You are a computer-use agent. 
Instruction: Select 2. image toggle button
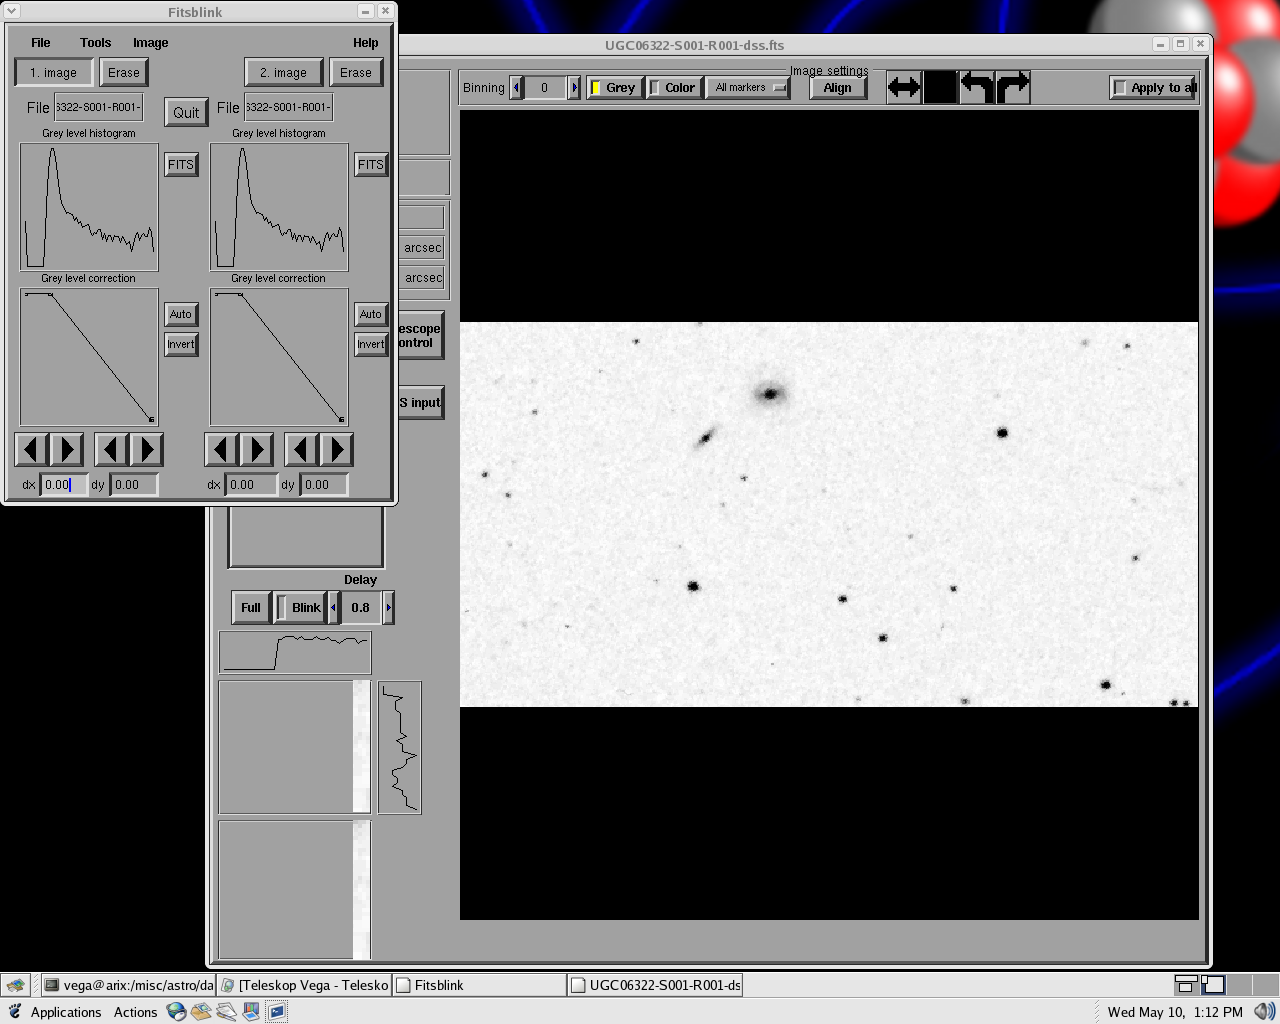click(x=284, y=72)
